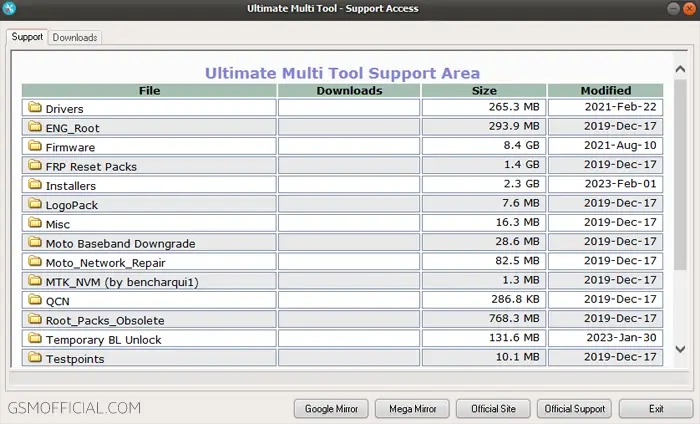Click the Google Mirror button
700x424 pixels.
tap(331, 409)
